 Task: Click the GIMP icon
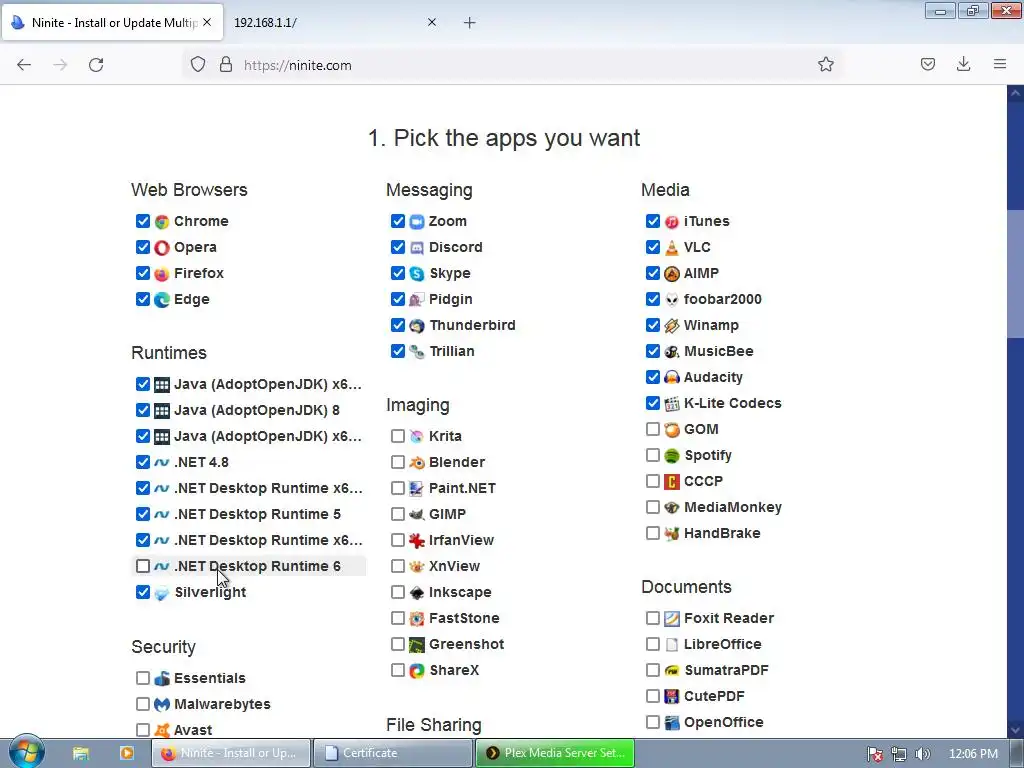417,515
